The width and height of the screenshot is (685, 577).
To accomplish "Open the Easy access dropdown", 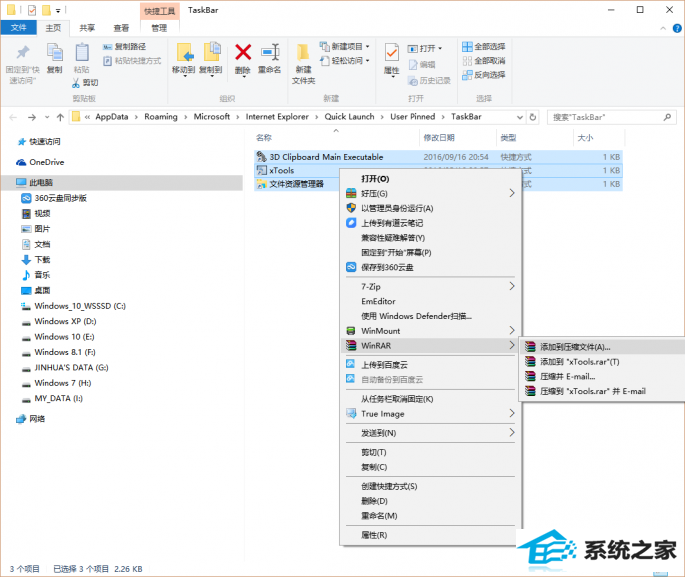I will (x=345, y=60).
